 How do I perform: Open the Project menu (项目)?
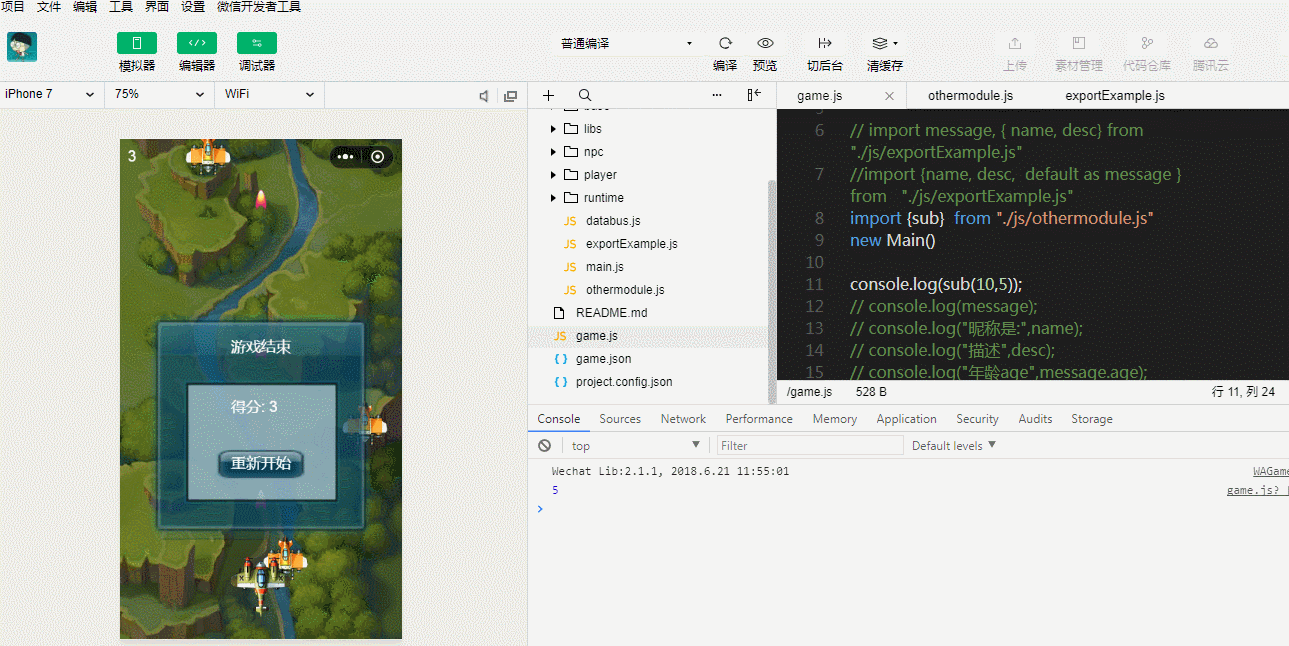[13, 7]
